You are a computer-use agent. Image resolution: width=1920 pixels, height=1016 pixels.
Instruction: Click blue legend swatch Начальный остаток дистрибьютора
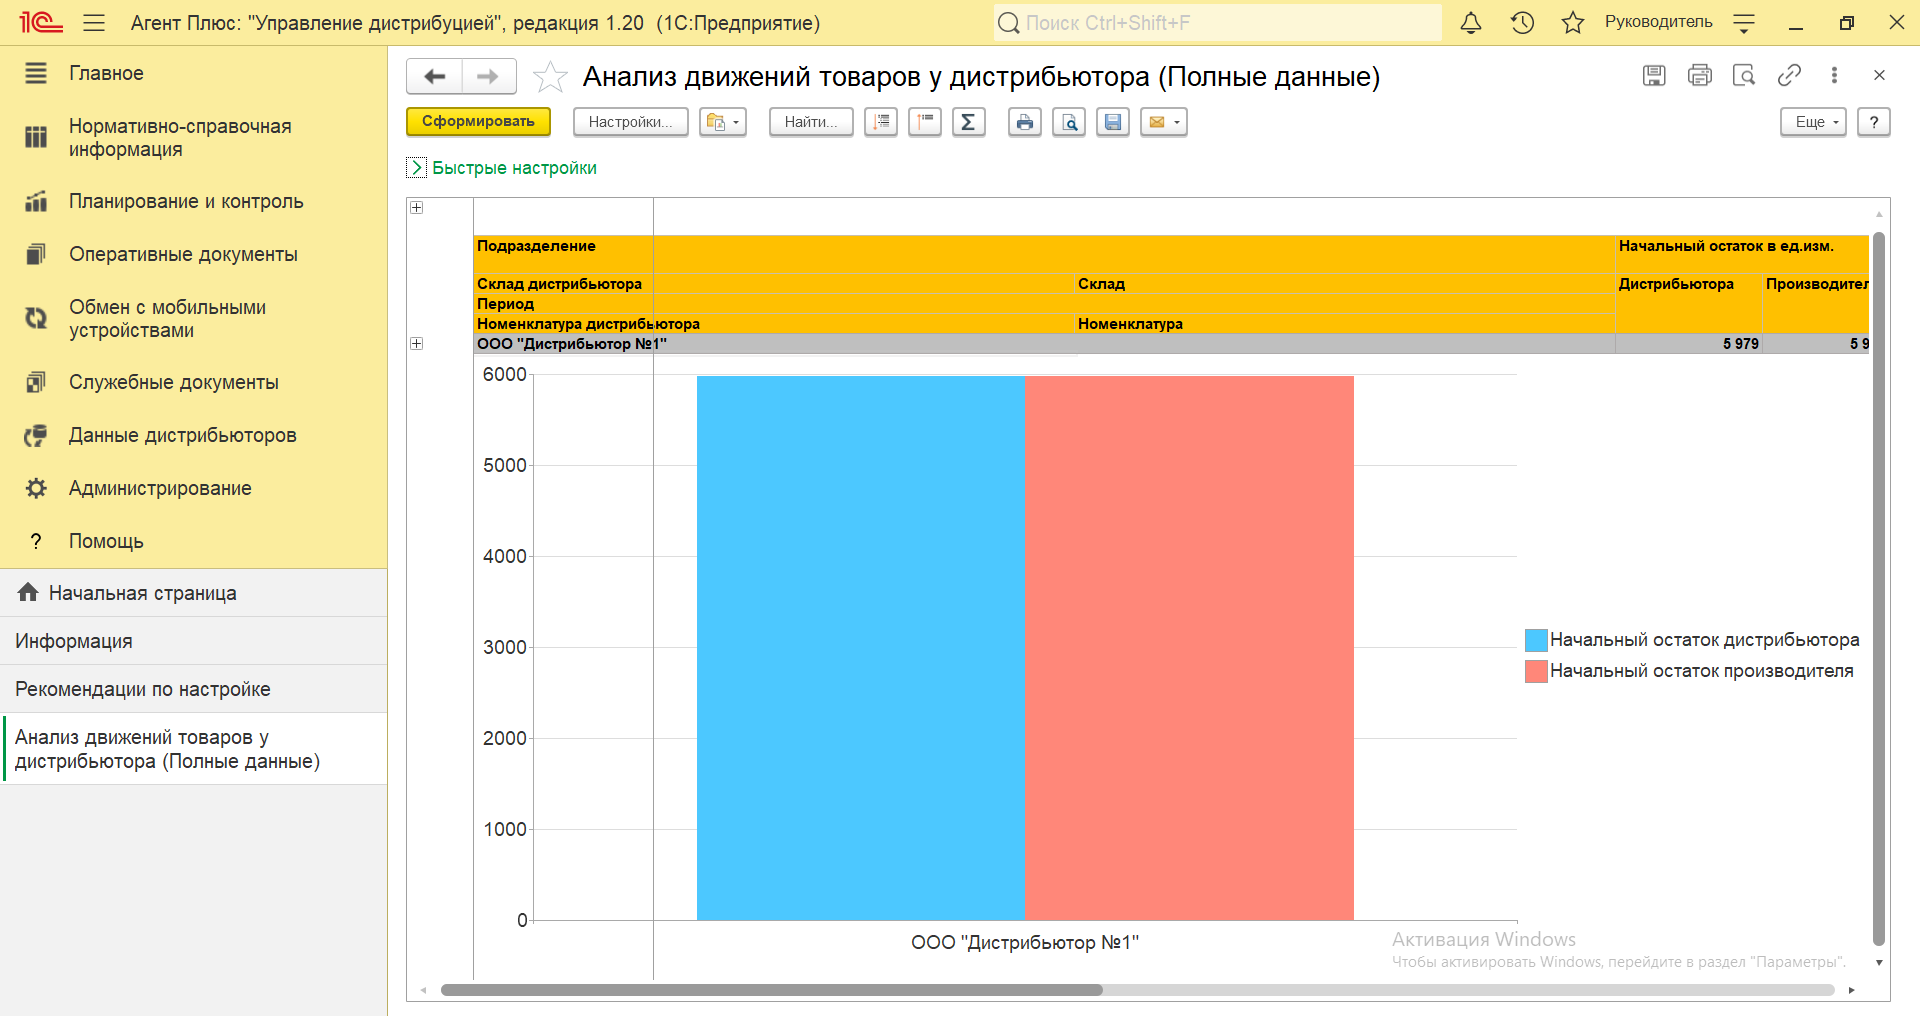[x=1536, y=640]
